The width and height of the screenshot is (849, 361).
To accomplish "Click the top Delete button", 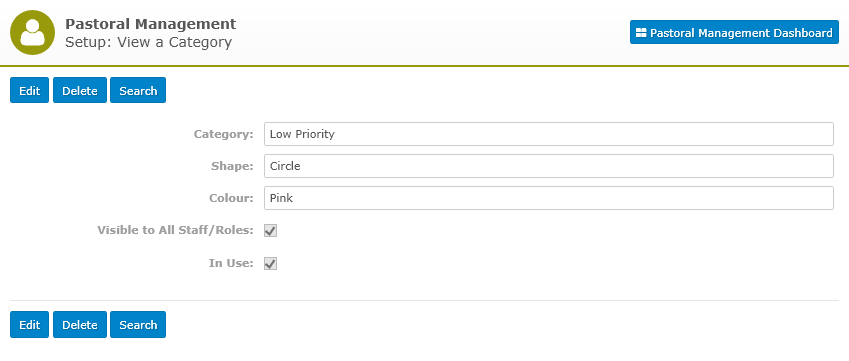I will (x=80, y=90).
